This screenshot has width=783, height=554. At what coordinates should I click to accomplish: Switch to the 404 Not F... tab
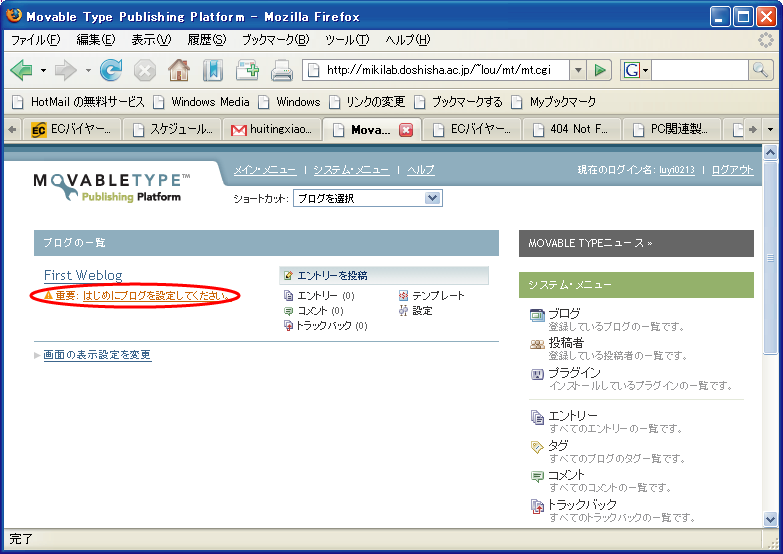click(572, 130)
